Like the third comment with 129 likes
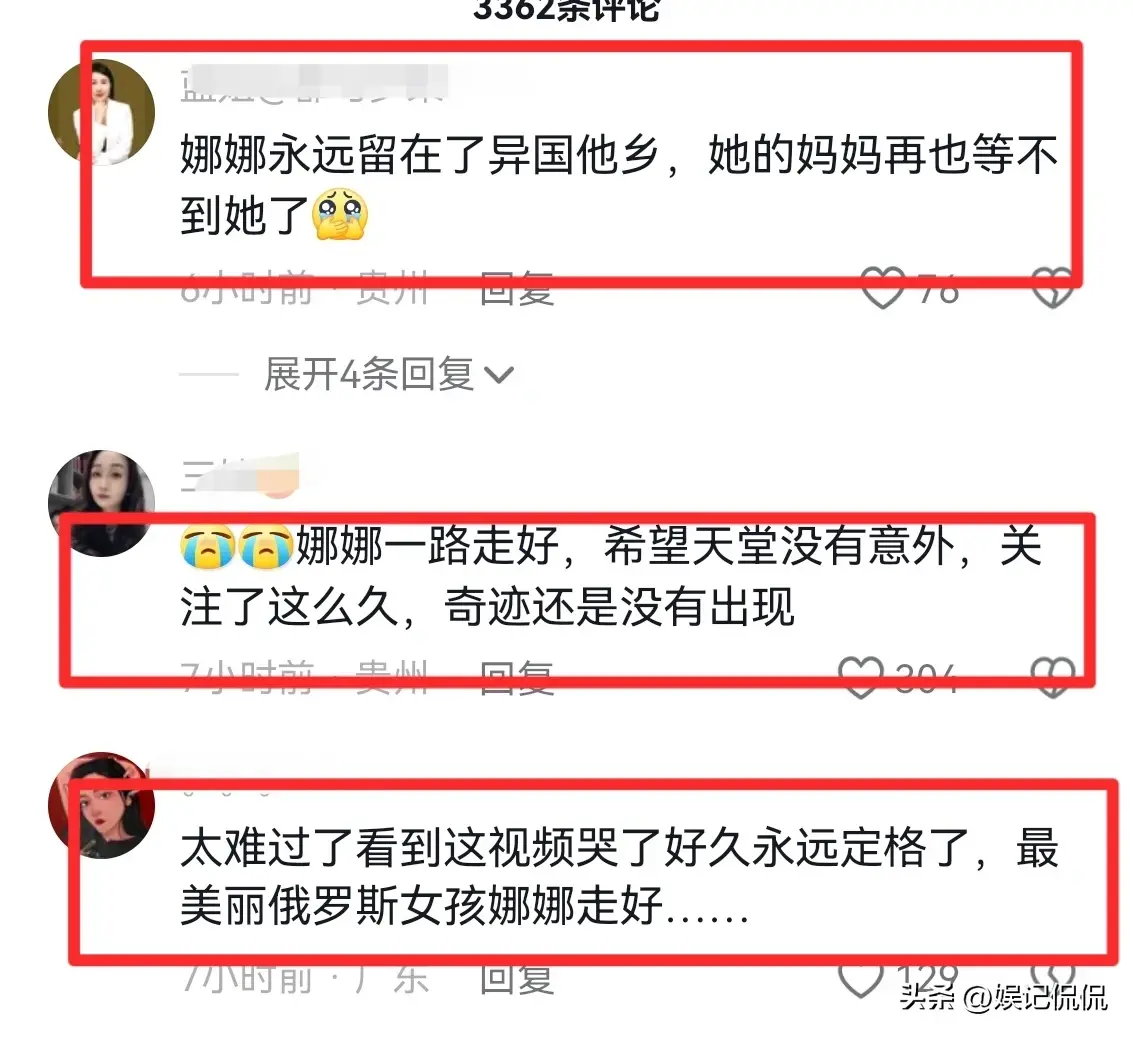The image size is (1133, 1037). point(861,979)
